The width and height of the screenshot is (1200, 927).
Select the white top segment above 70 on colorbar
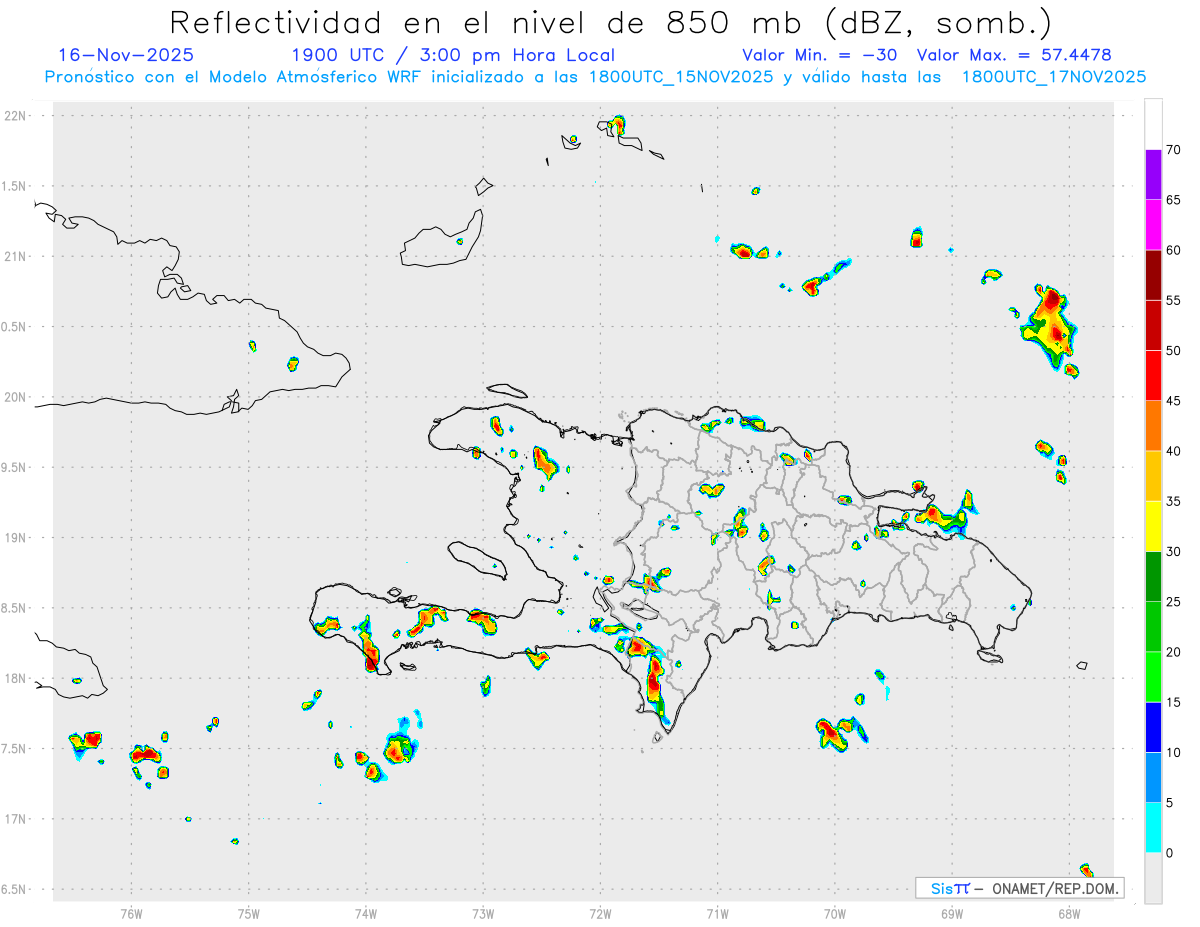1153,124
